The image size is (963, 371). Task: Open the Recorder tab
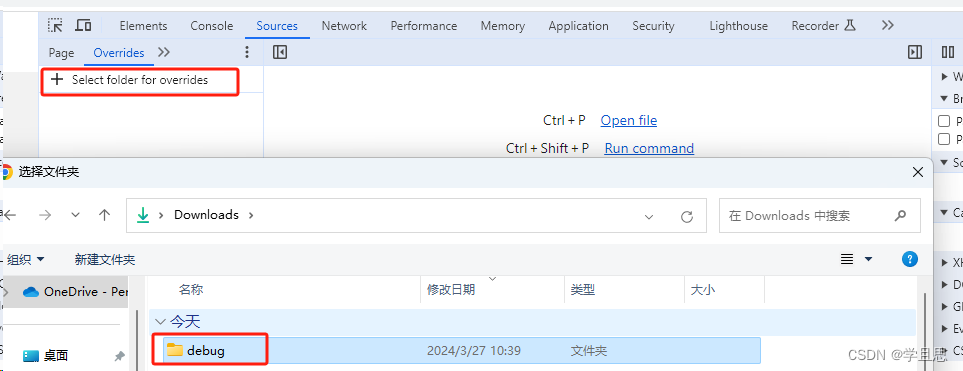tap(823, 26)
